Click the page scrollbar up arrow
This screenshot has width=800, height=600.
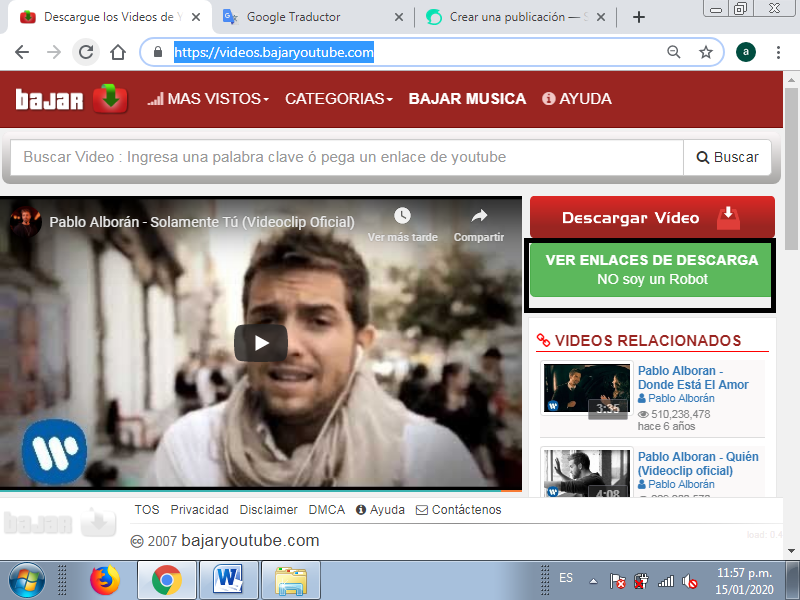coord(791,80)
